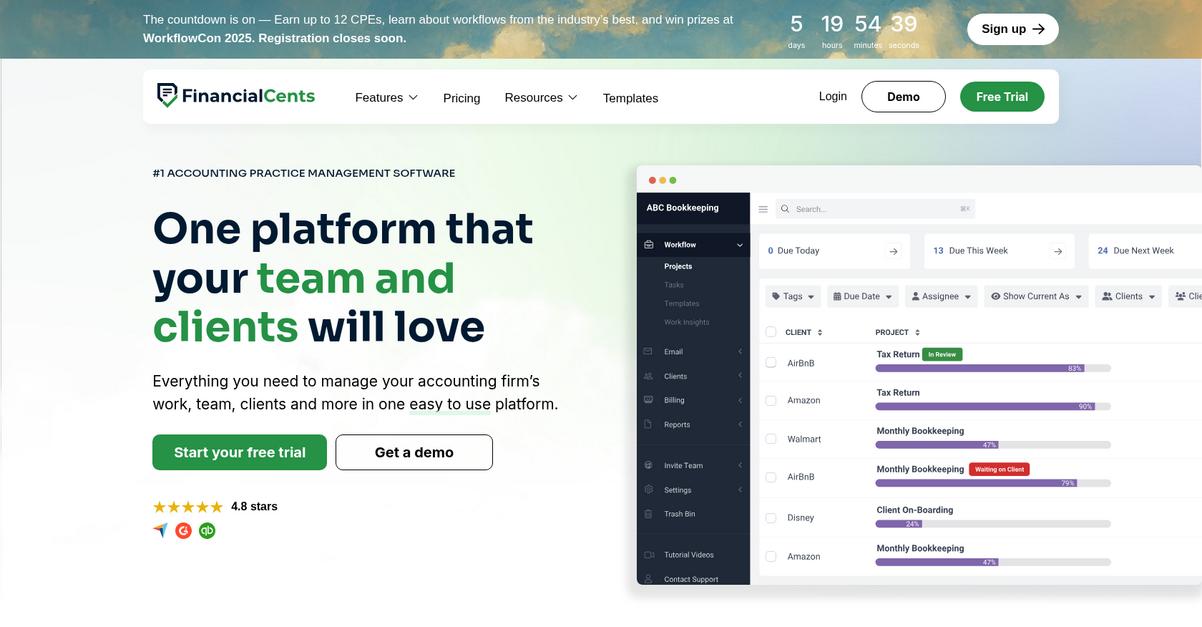This screenshot has width=1202, height=627.
Task: Click the Billing icon in the sidebar
Action: [647, 399]
